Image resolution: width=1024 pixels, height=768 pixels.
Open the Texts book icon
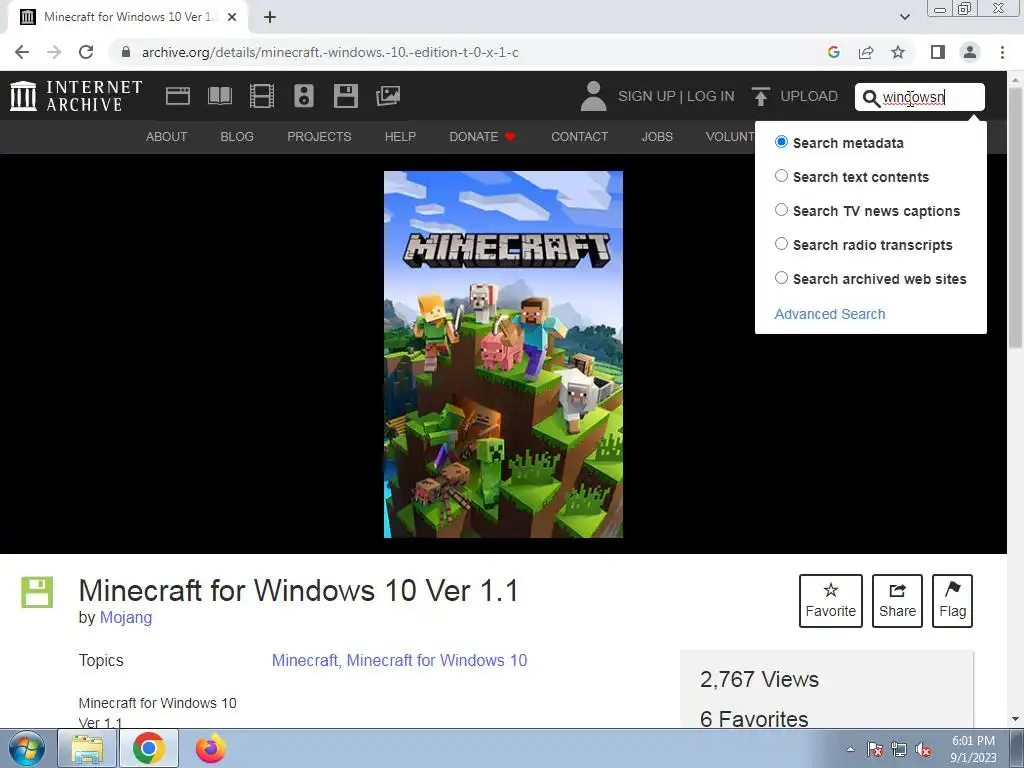click(220, 96)
